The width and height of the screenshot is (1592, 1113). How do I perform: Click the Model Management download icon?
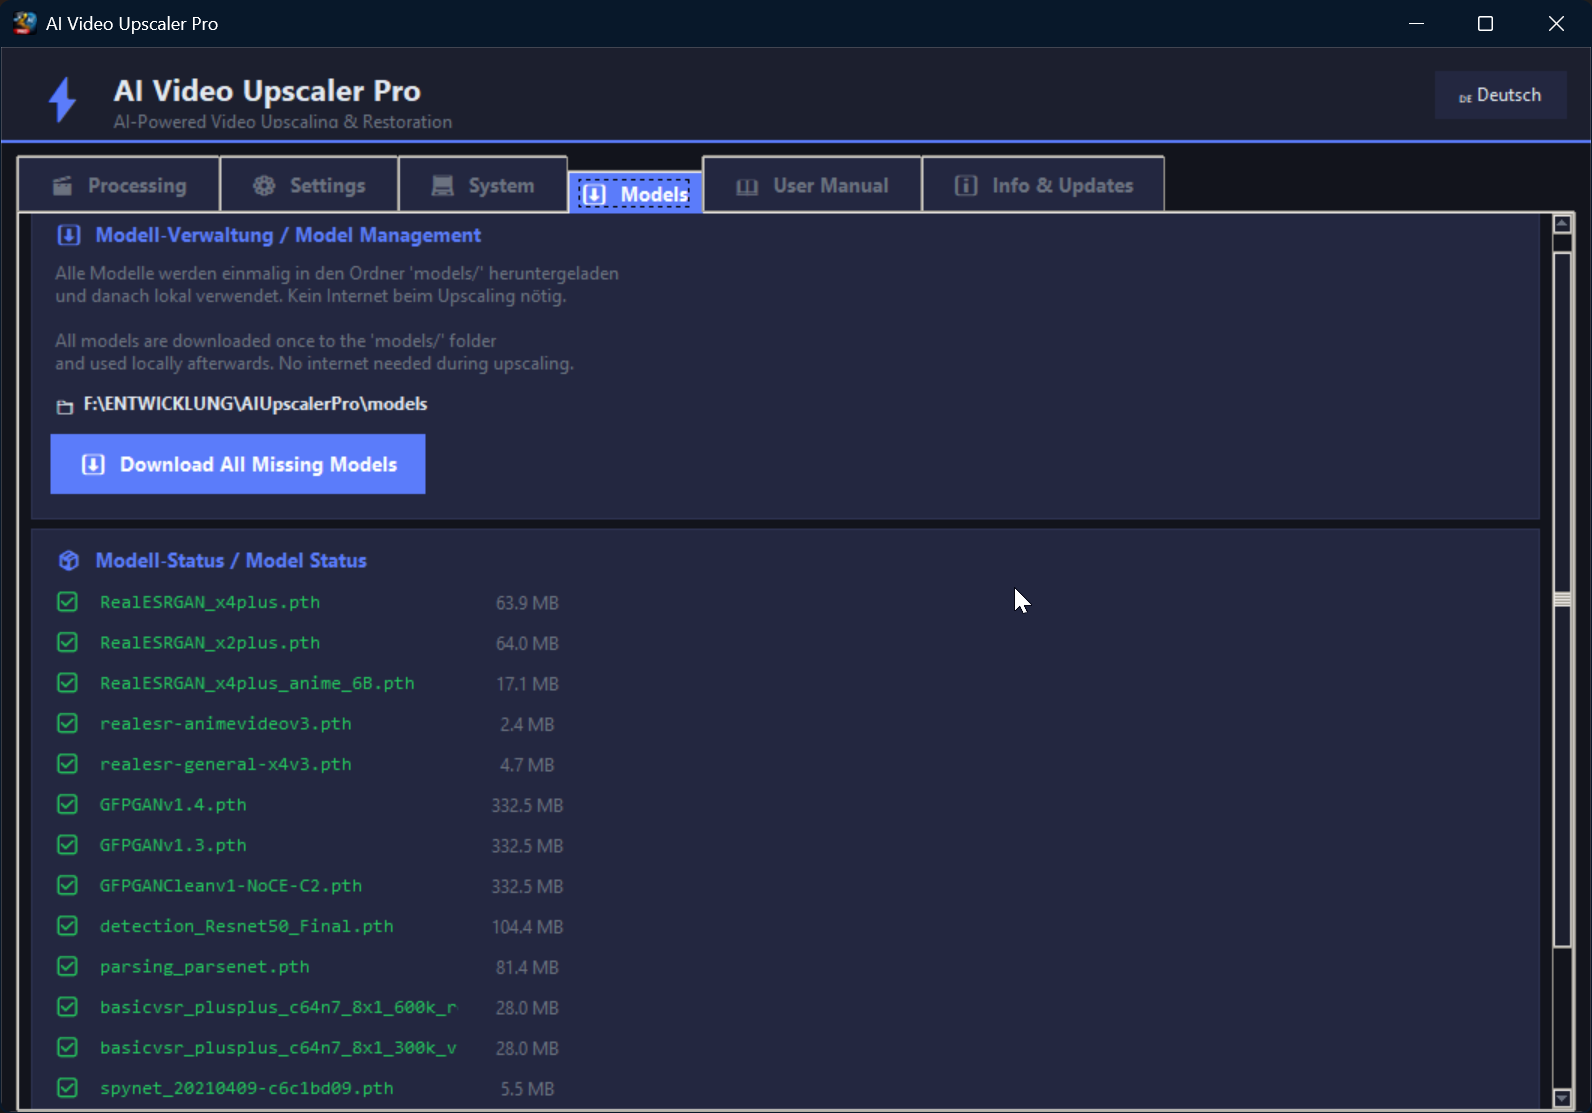coord(69,235)
